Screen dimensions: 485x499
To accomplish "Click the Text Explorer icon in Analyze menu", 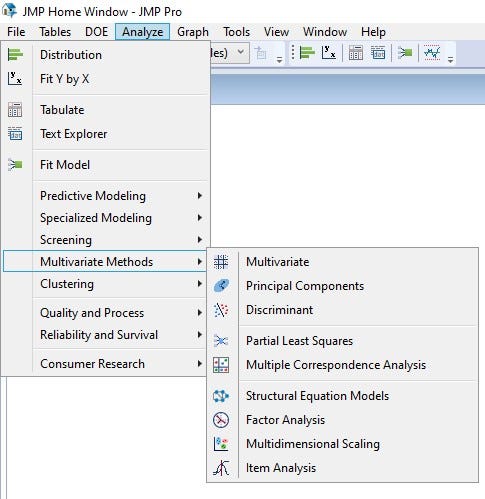I will (15, 134).
